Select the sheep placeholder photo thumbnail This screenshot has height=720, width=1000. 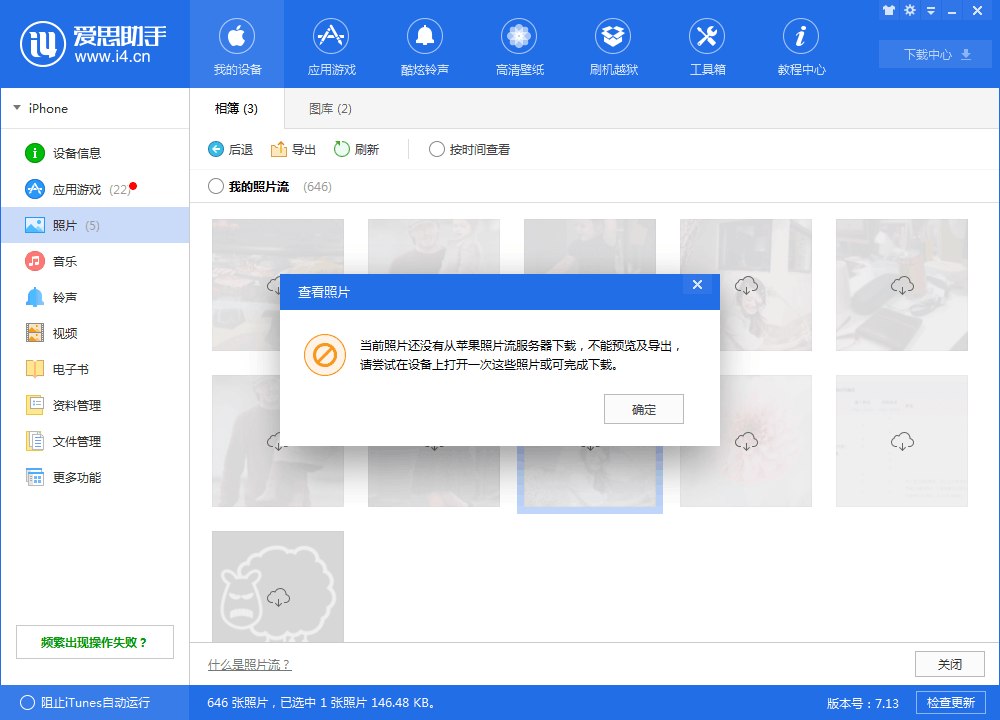pos(277,586)
